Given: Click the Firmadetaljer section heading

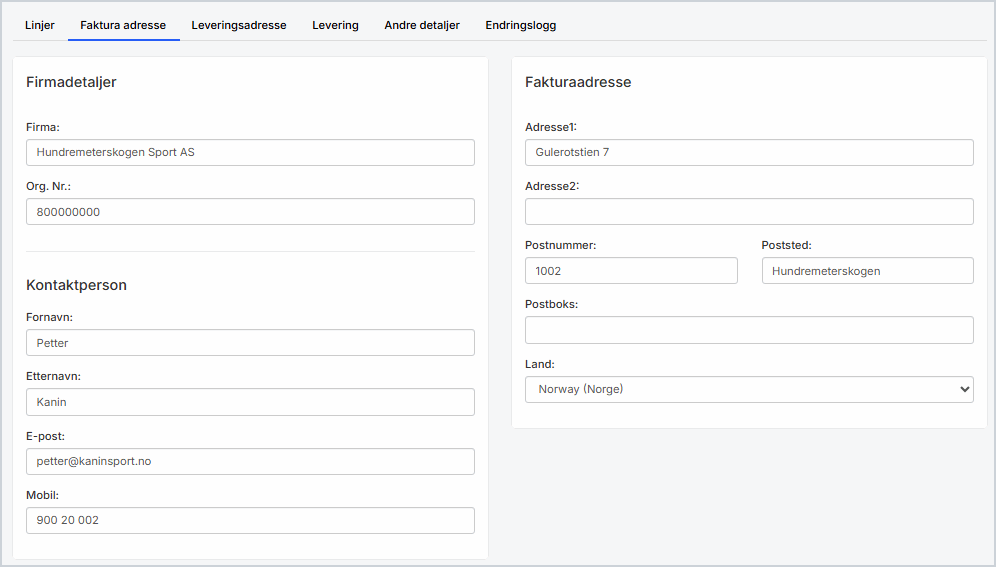Looking at the screenshot, I should click(x=71, y=82).
